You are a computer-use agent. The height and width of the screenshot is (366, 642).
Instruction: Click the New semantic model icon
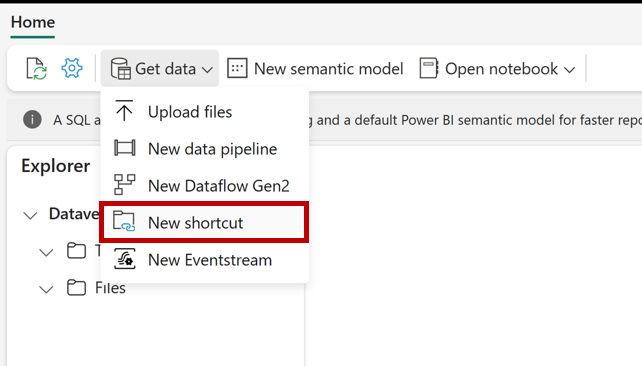point(237,68)
